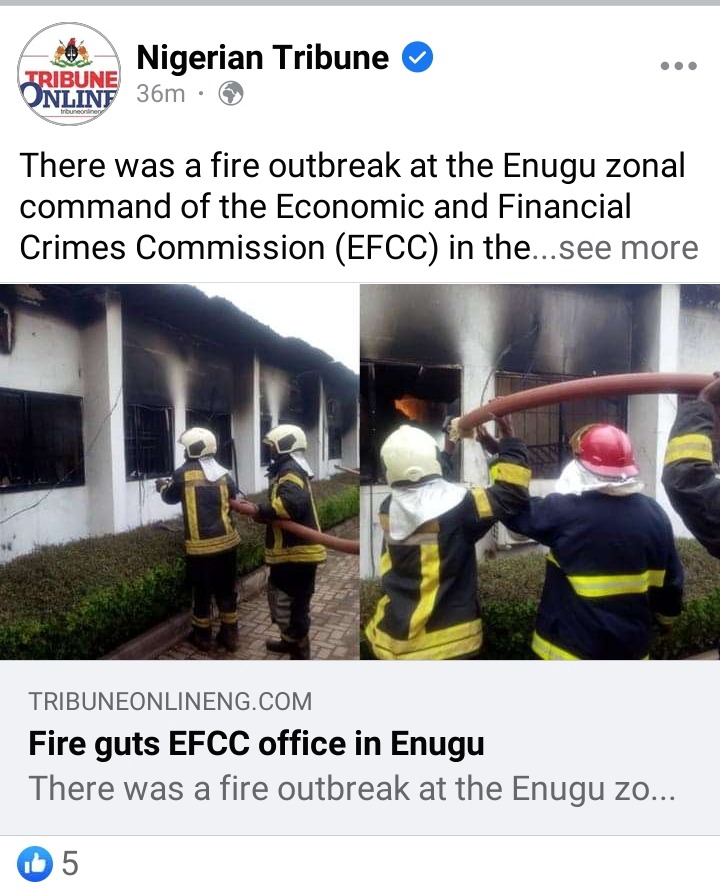View who reacted via the count 5

pos(70,863)
